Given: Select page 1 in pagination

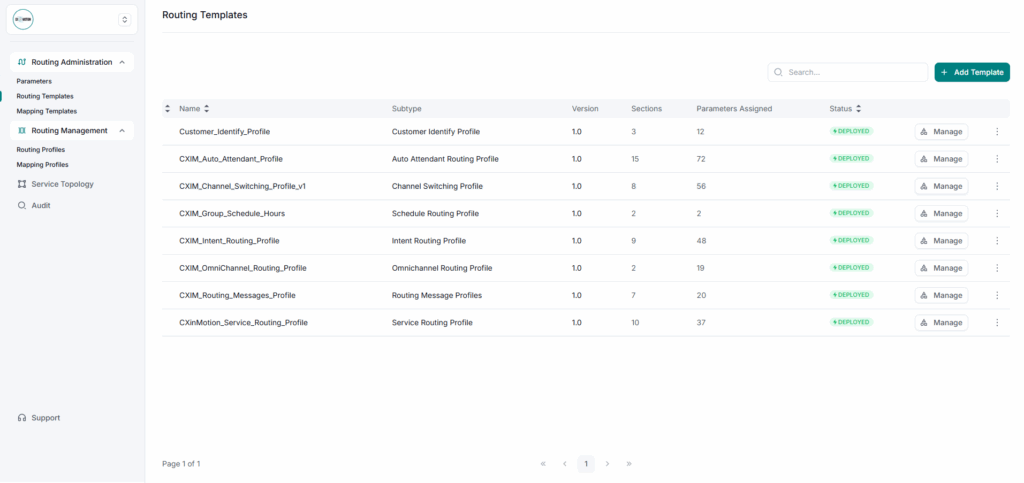Looking at the screenshot, I should 586,464.
